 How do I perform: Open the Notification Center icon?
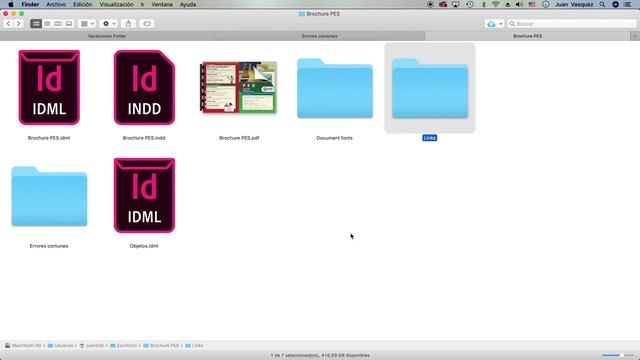(628, 4)
